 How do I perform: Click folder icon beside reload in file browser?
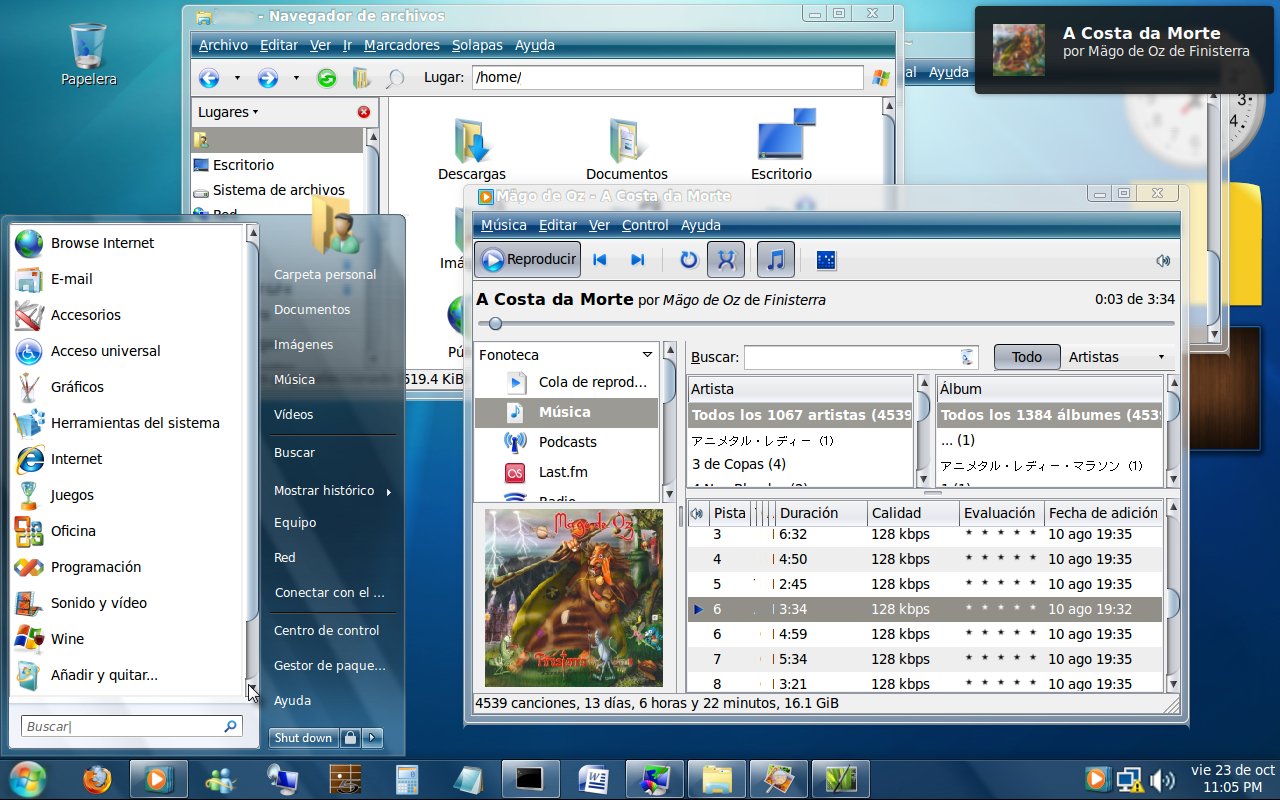[361, 78]
